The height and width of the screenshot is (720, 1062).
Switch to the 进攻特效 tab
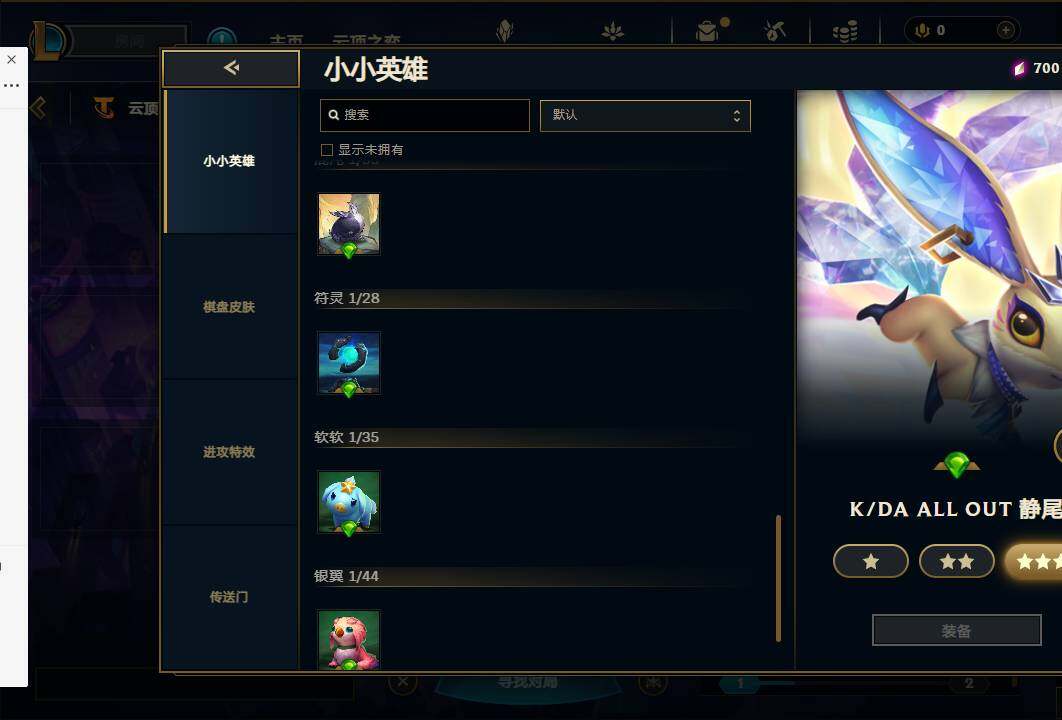[229, 452]
